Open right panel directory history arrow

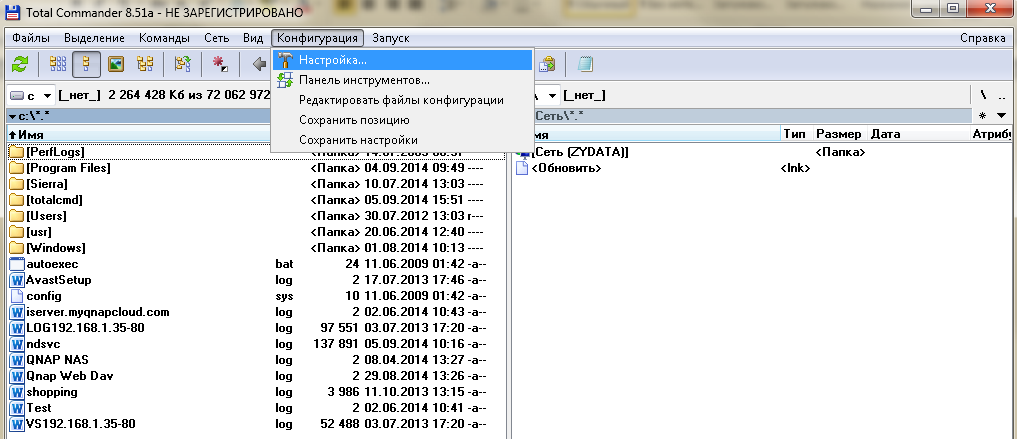[1001, 116]
